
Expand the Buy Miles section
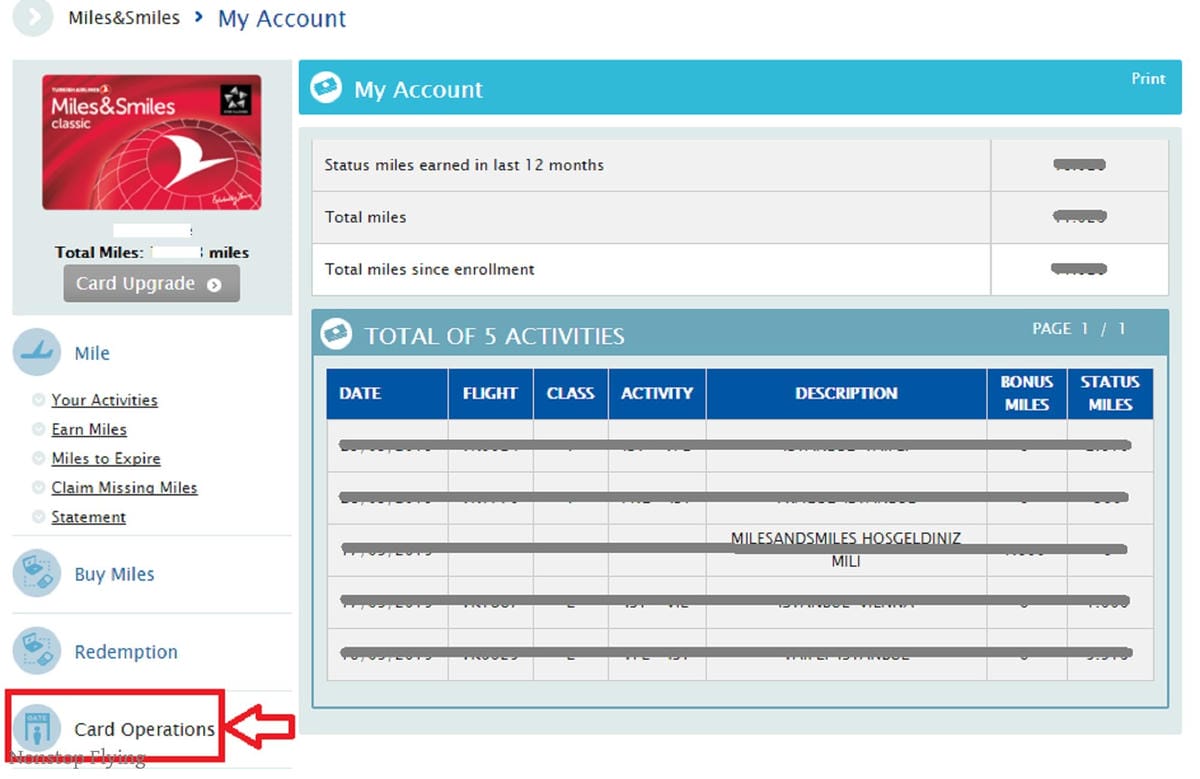pos(114,575)
